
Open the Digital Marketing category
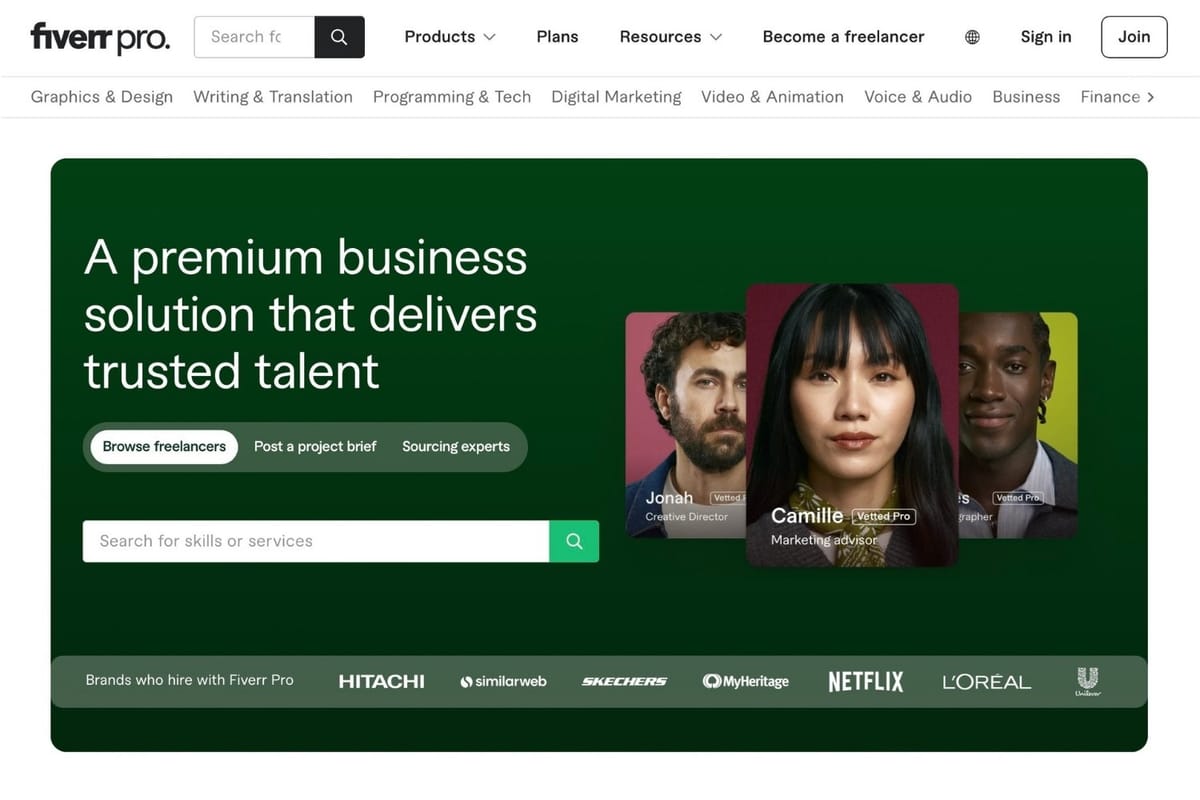click(616, 97)
